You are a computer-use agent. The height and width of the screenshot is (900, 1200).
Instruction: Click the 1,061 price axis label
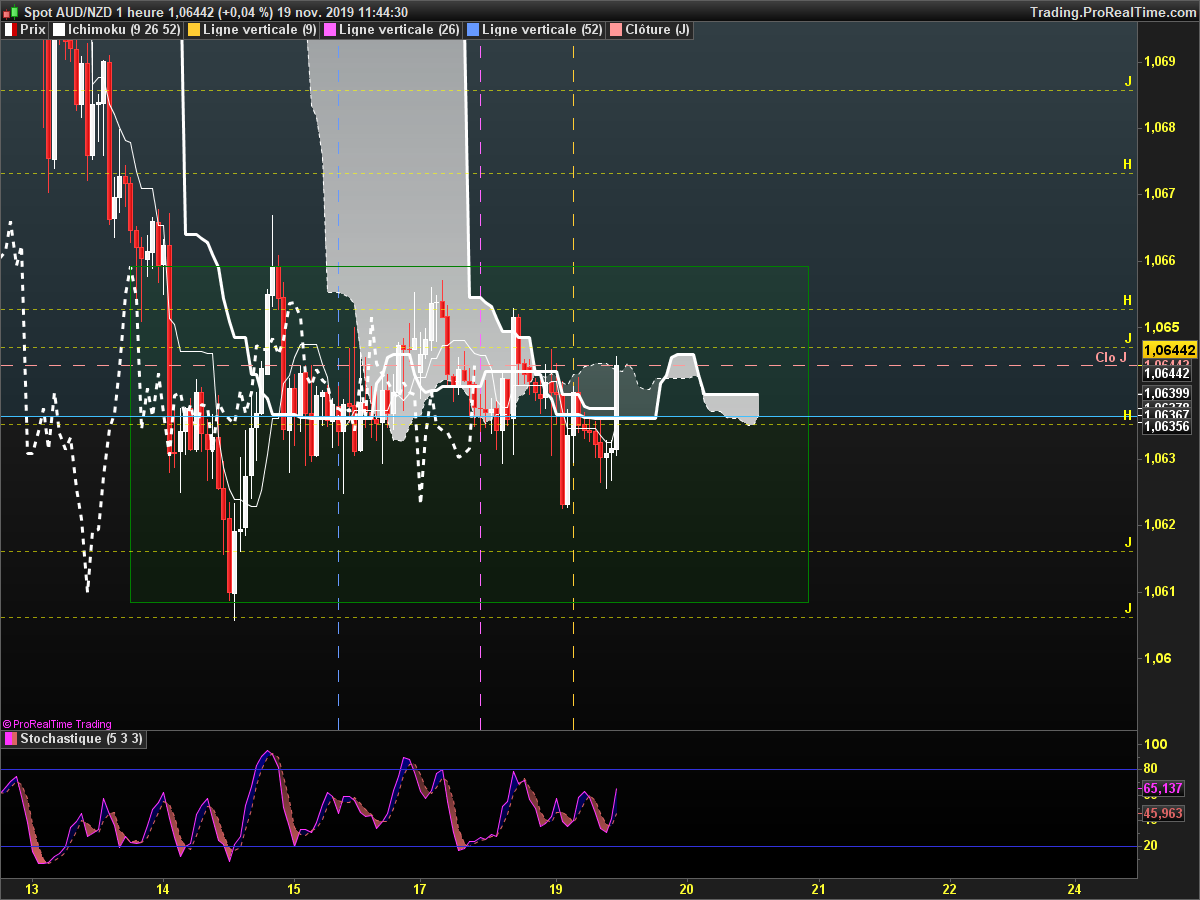coord(1160,591)
